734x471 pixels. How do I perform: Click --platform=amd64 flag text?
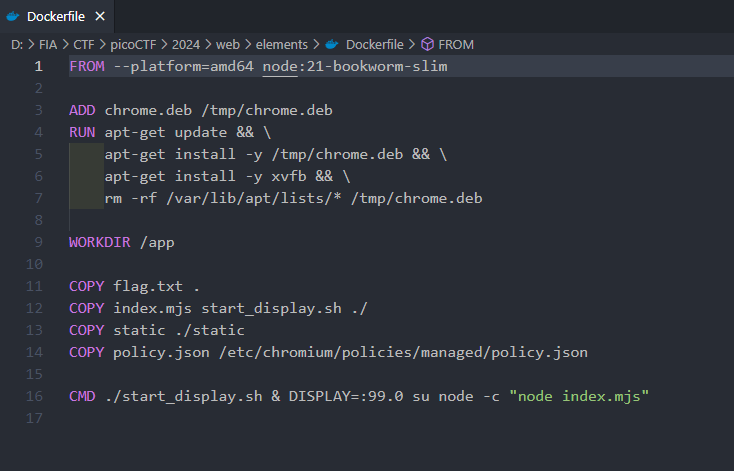coord(184,66)
